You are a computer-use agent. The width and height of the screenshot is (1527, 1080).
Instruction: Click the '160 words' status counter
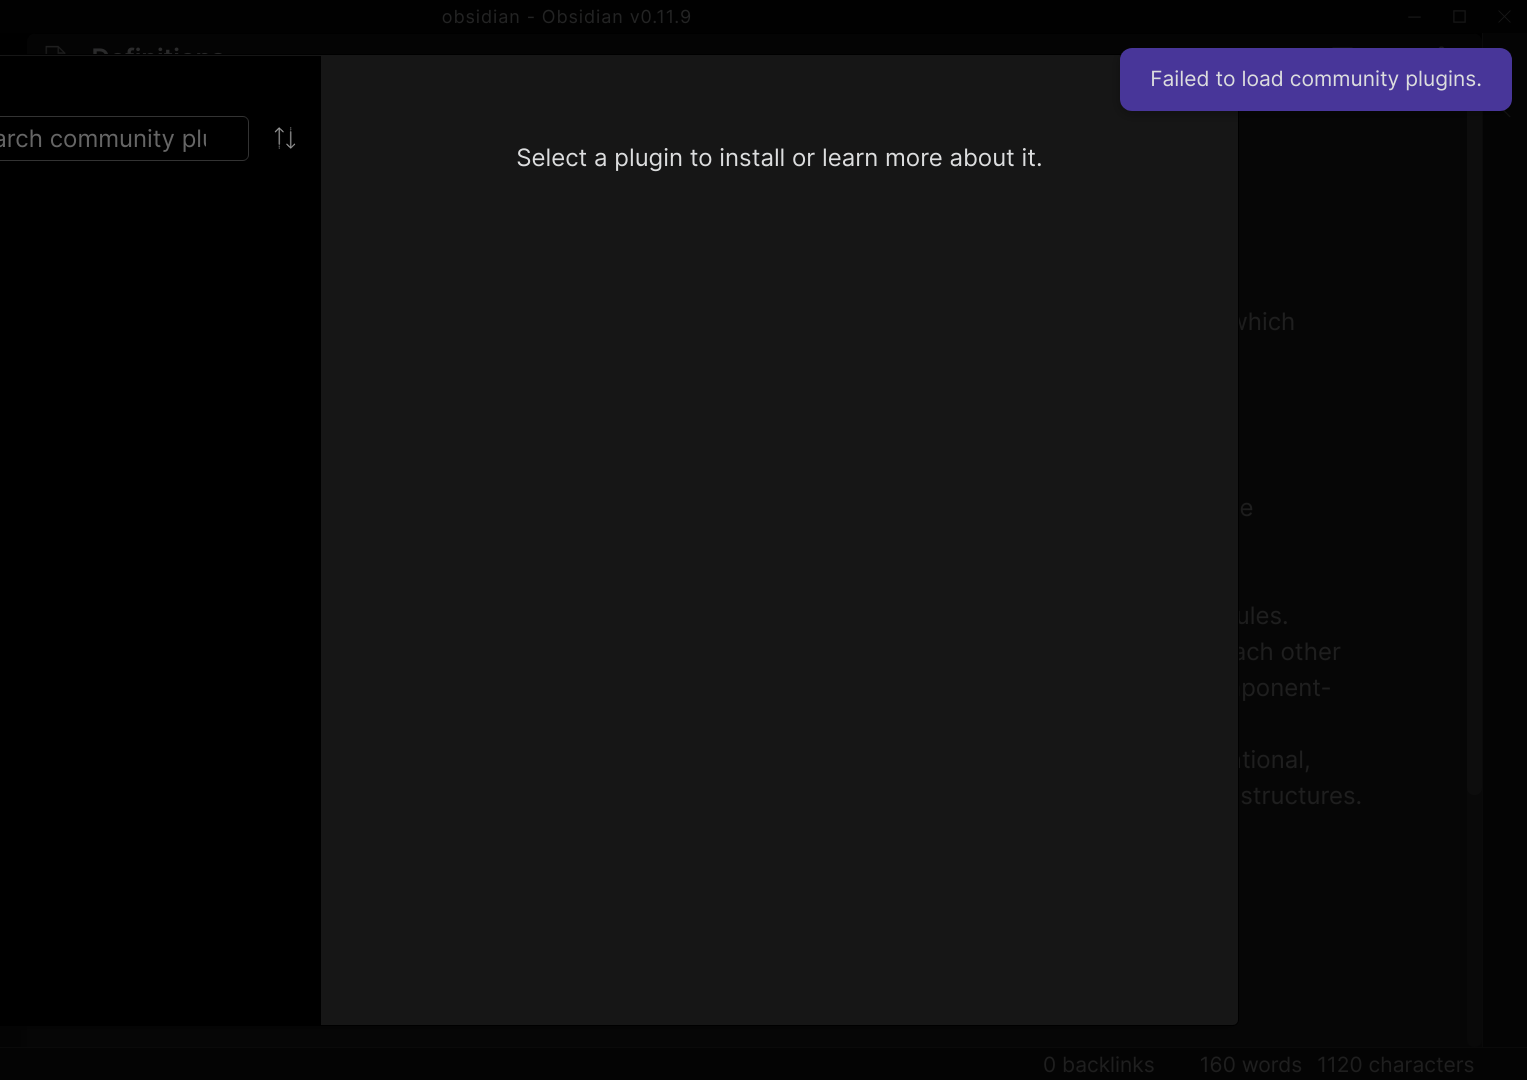tap(1250, 1065)
